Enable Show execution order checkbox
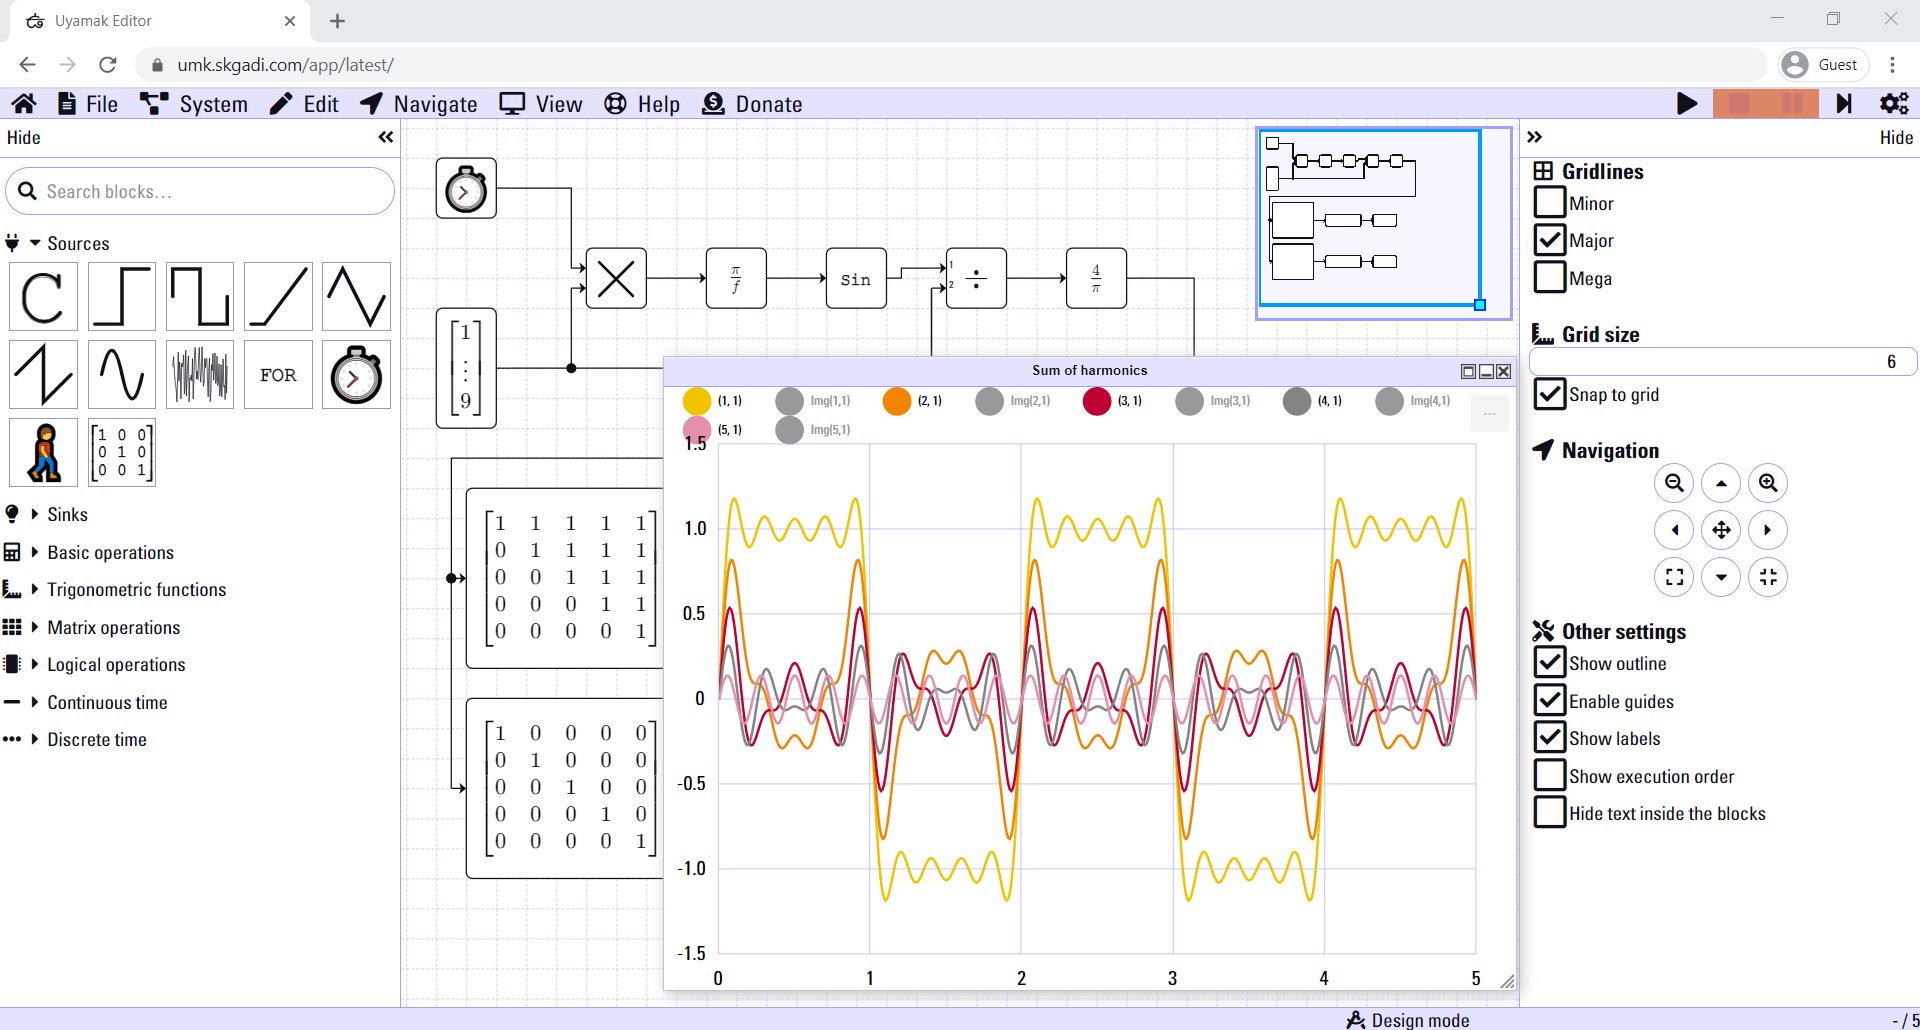 pyautogui.click(x=1550, y=776)
